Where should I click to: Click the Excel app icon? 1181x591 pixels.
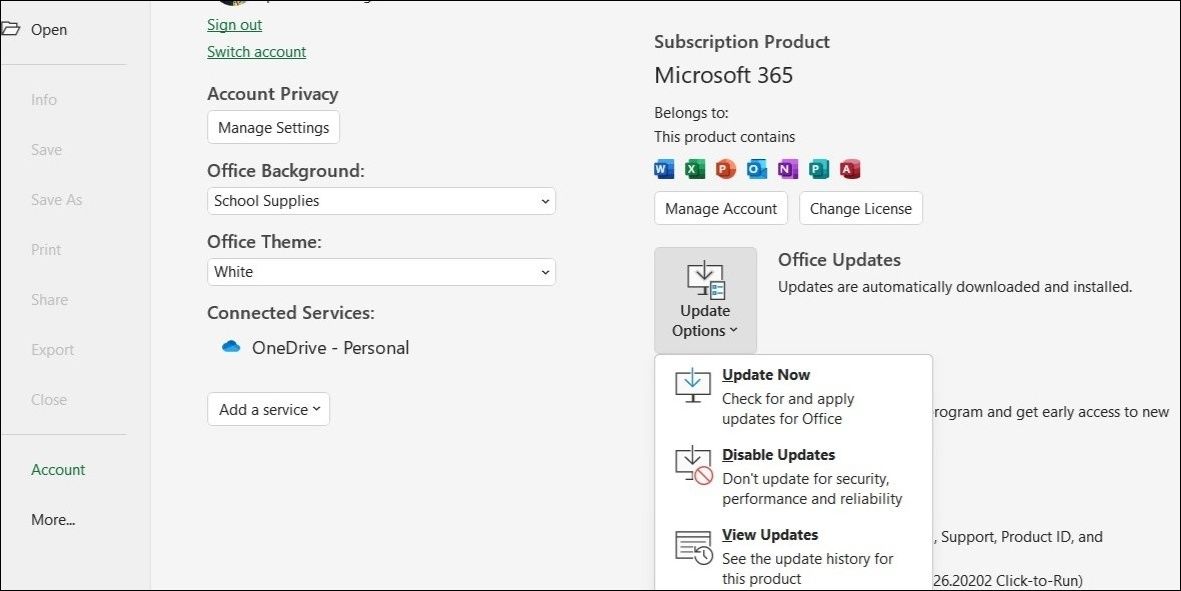[x=694, y=169]
